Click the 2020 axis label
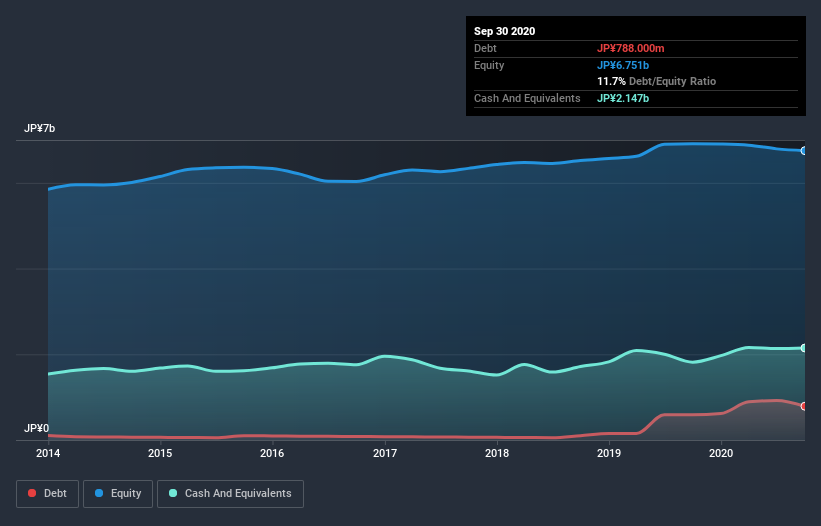The width and height of the screenshot is (821, 526). tap(721, 453)
